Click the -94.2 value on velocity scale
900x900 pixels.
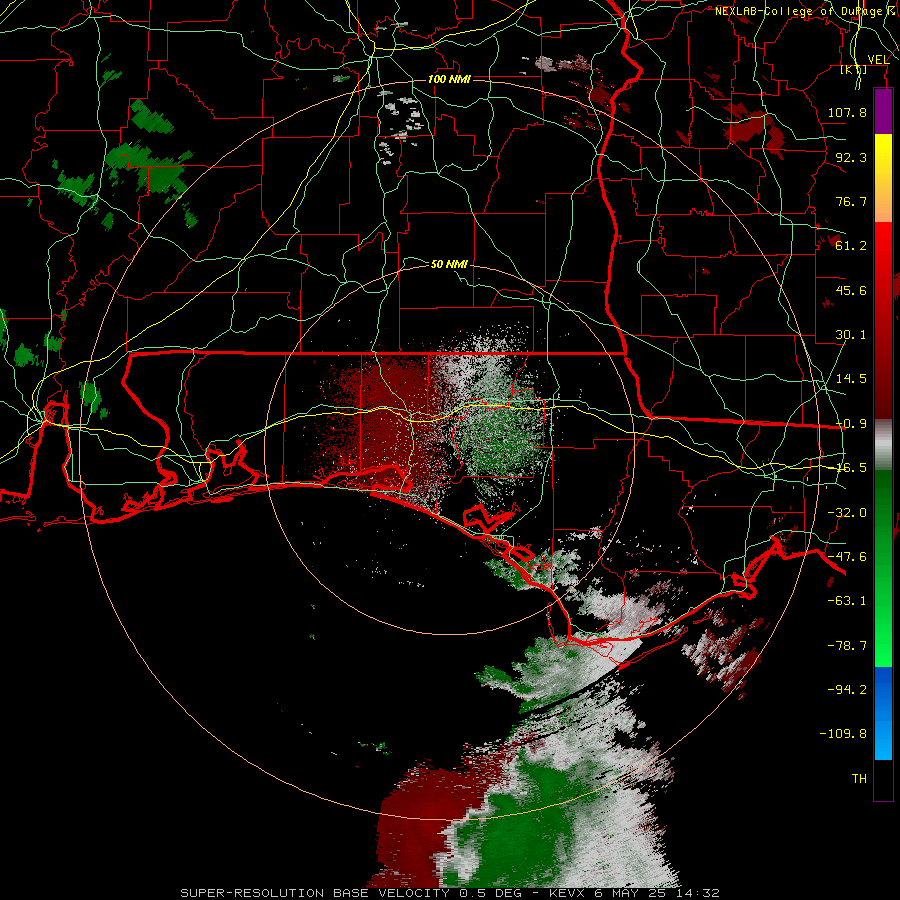pyautogui.click(x=847, y=689)
